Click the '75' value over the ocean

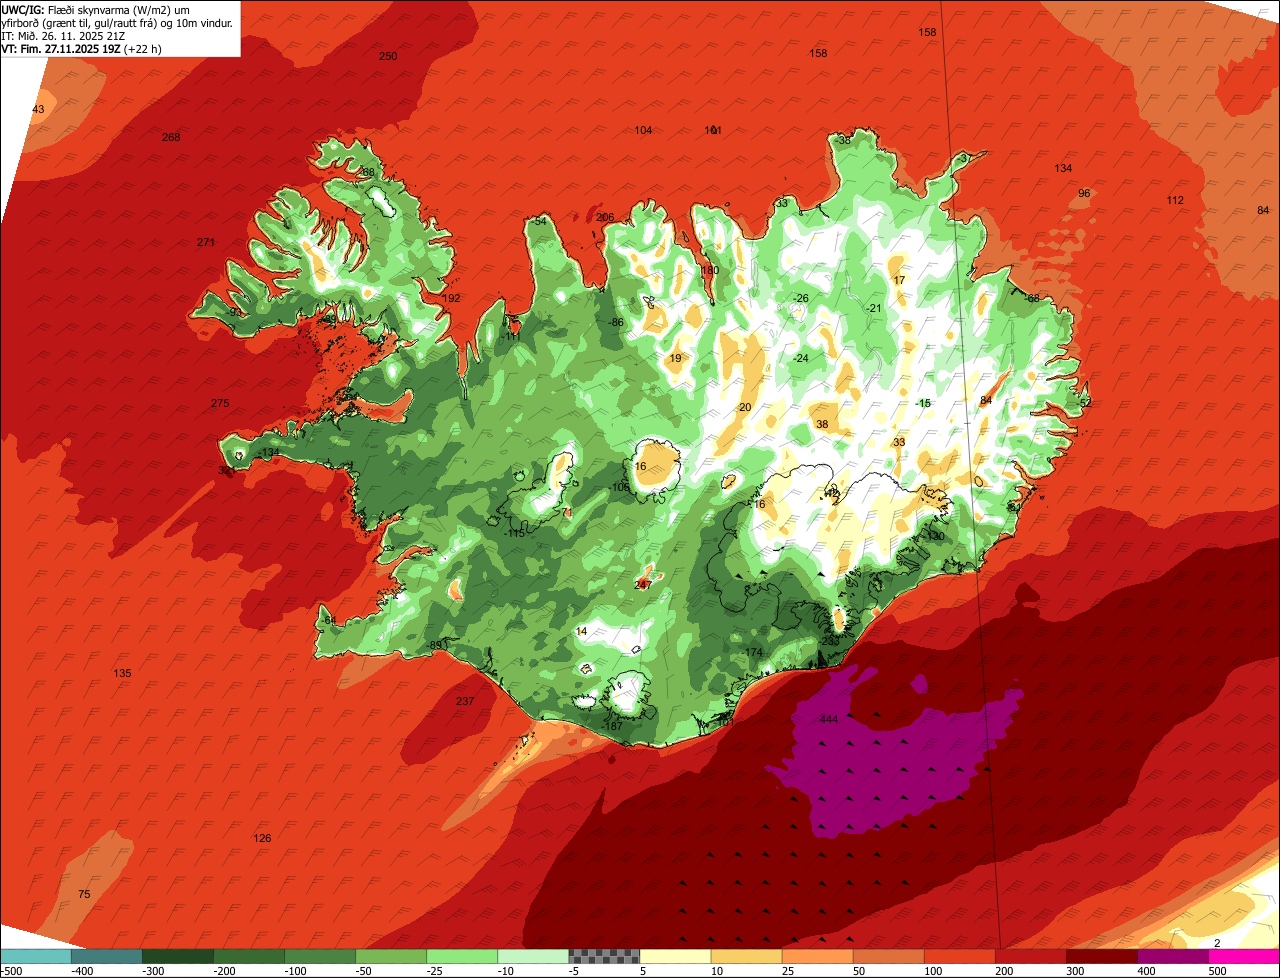coord(84,894)
